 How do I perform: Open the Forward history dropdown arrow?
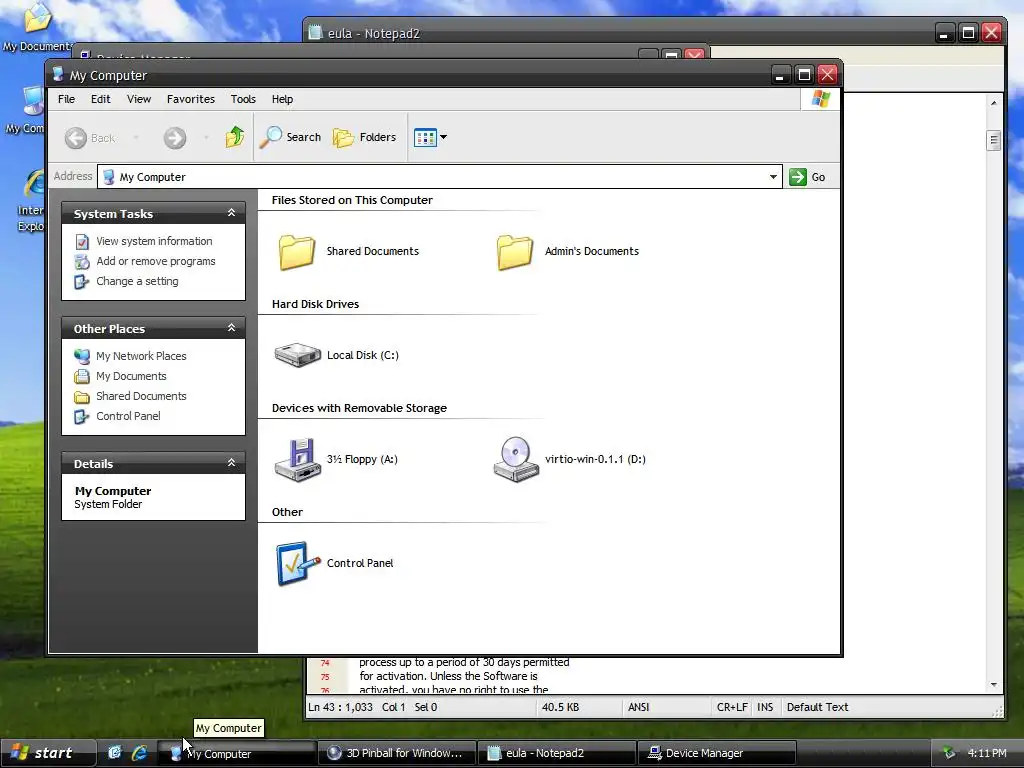[206, 138]
